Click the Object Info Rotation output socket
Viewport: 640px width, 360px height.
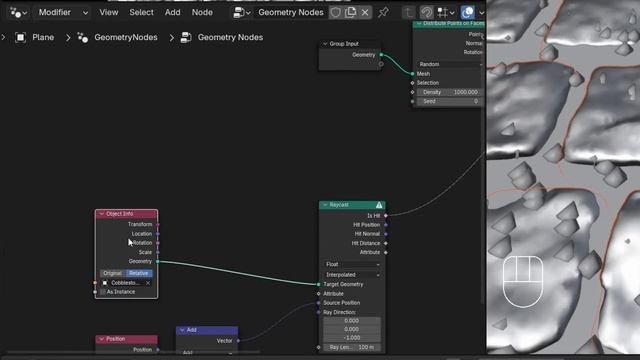coord(158,243)
